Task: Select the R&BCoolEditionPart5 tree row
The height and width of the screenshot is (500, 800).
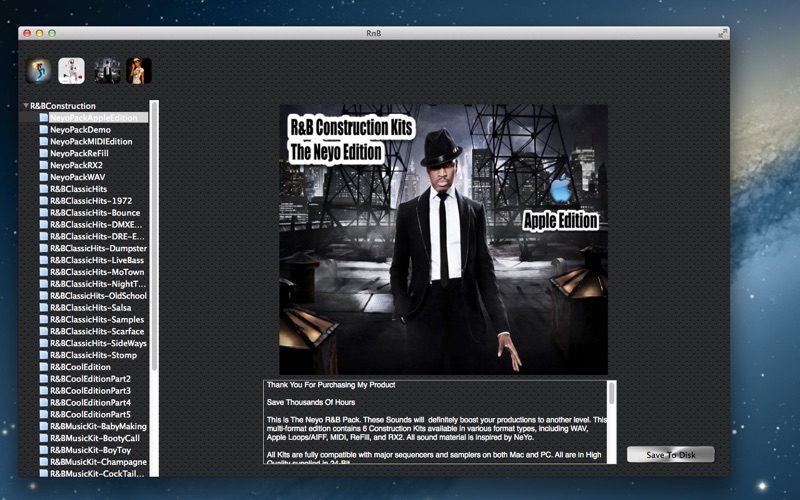Action: click(84, 414)
